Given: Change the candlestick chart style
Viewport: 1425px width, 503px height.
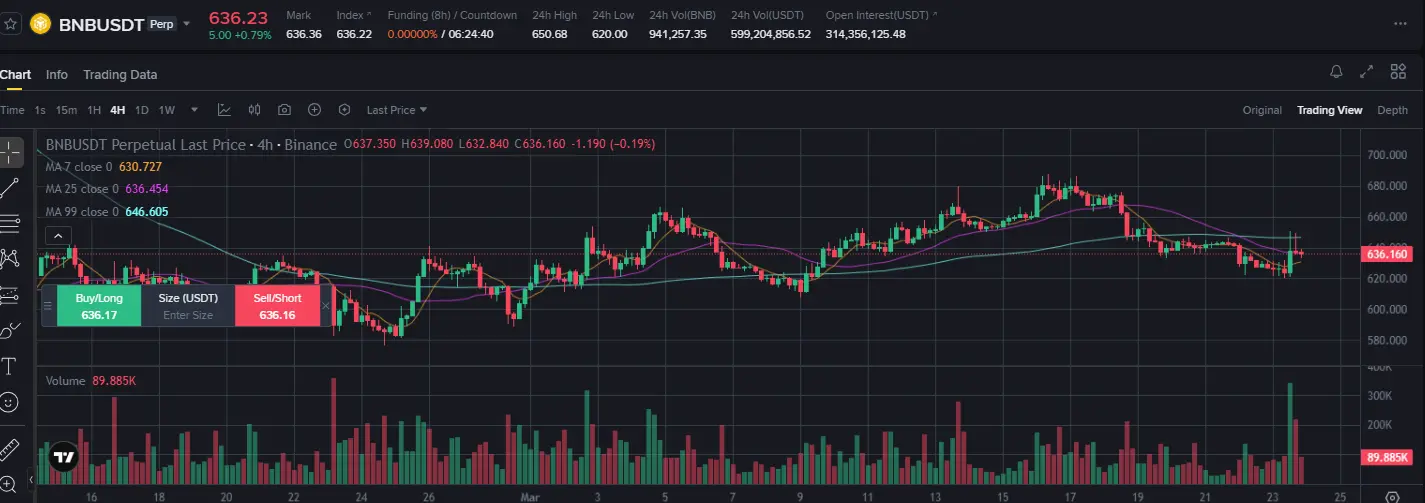Looking at the screenshot, I should (x=254, y=110).
